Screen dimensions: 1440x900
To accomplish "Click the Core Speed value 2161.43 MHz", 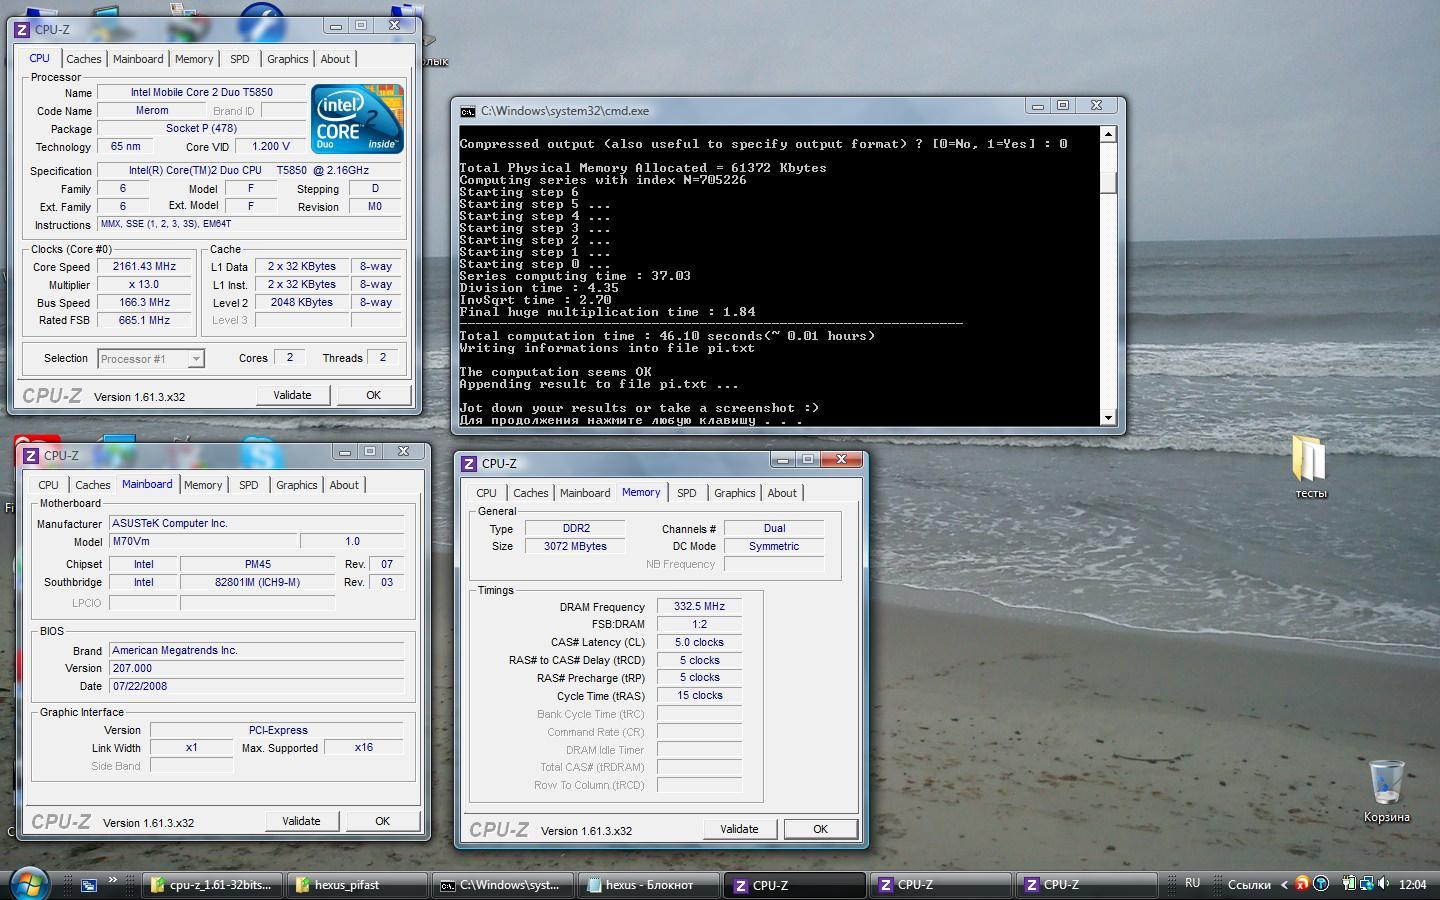I will tap(145, 267).
